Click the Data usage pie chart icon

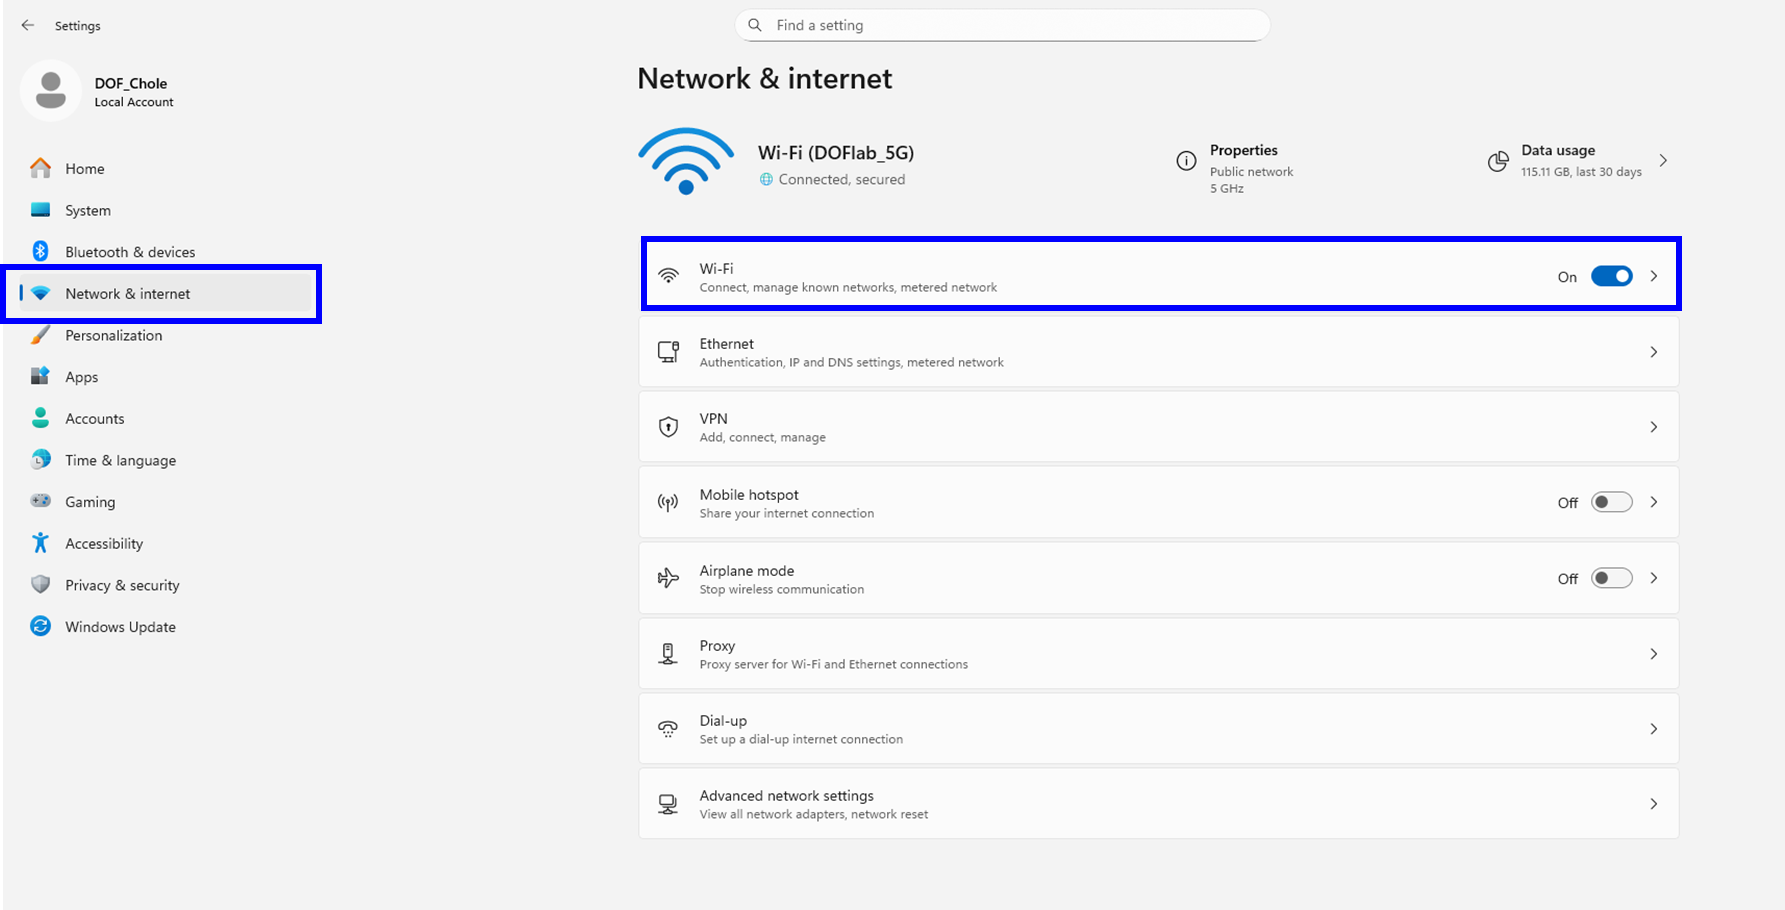pyautogui.click(x=1498, y=161)
